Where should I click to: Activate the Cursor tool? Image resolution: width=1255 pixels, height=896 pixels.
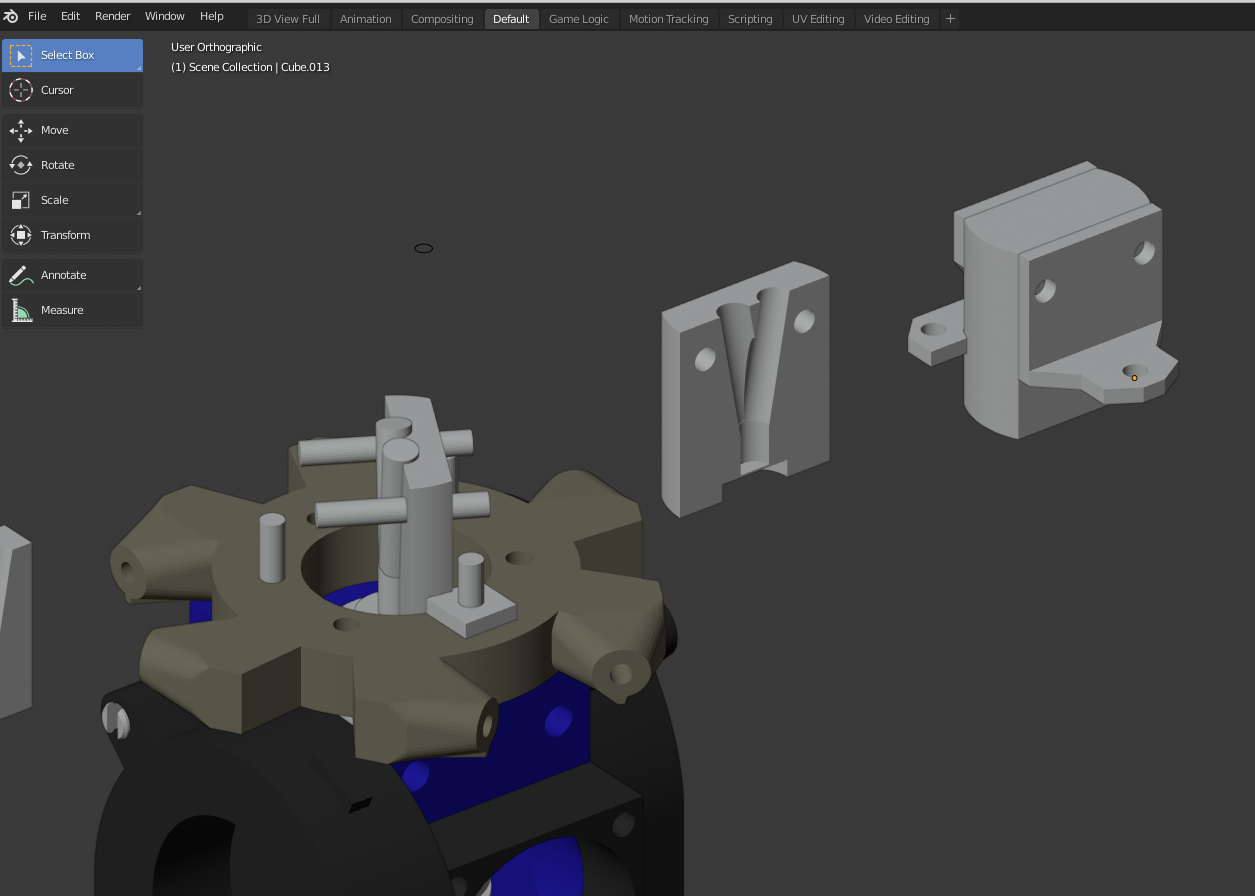pyautogui.click(x=71, y=90)
